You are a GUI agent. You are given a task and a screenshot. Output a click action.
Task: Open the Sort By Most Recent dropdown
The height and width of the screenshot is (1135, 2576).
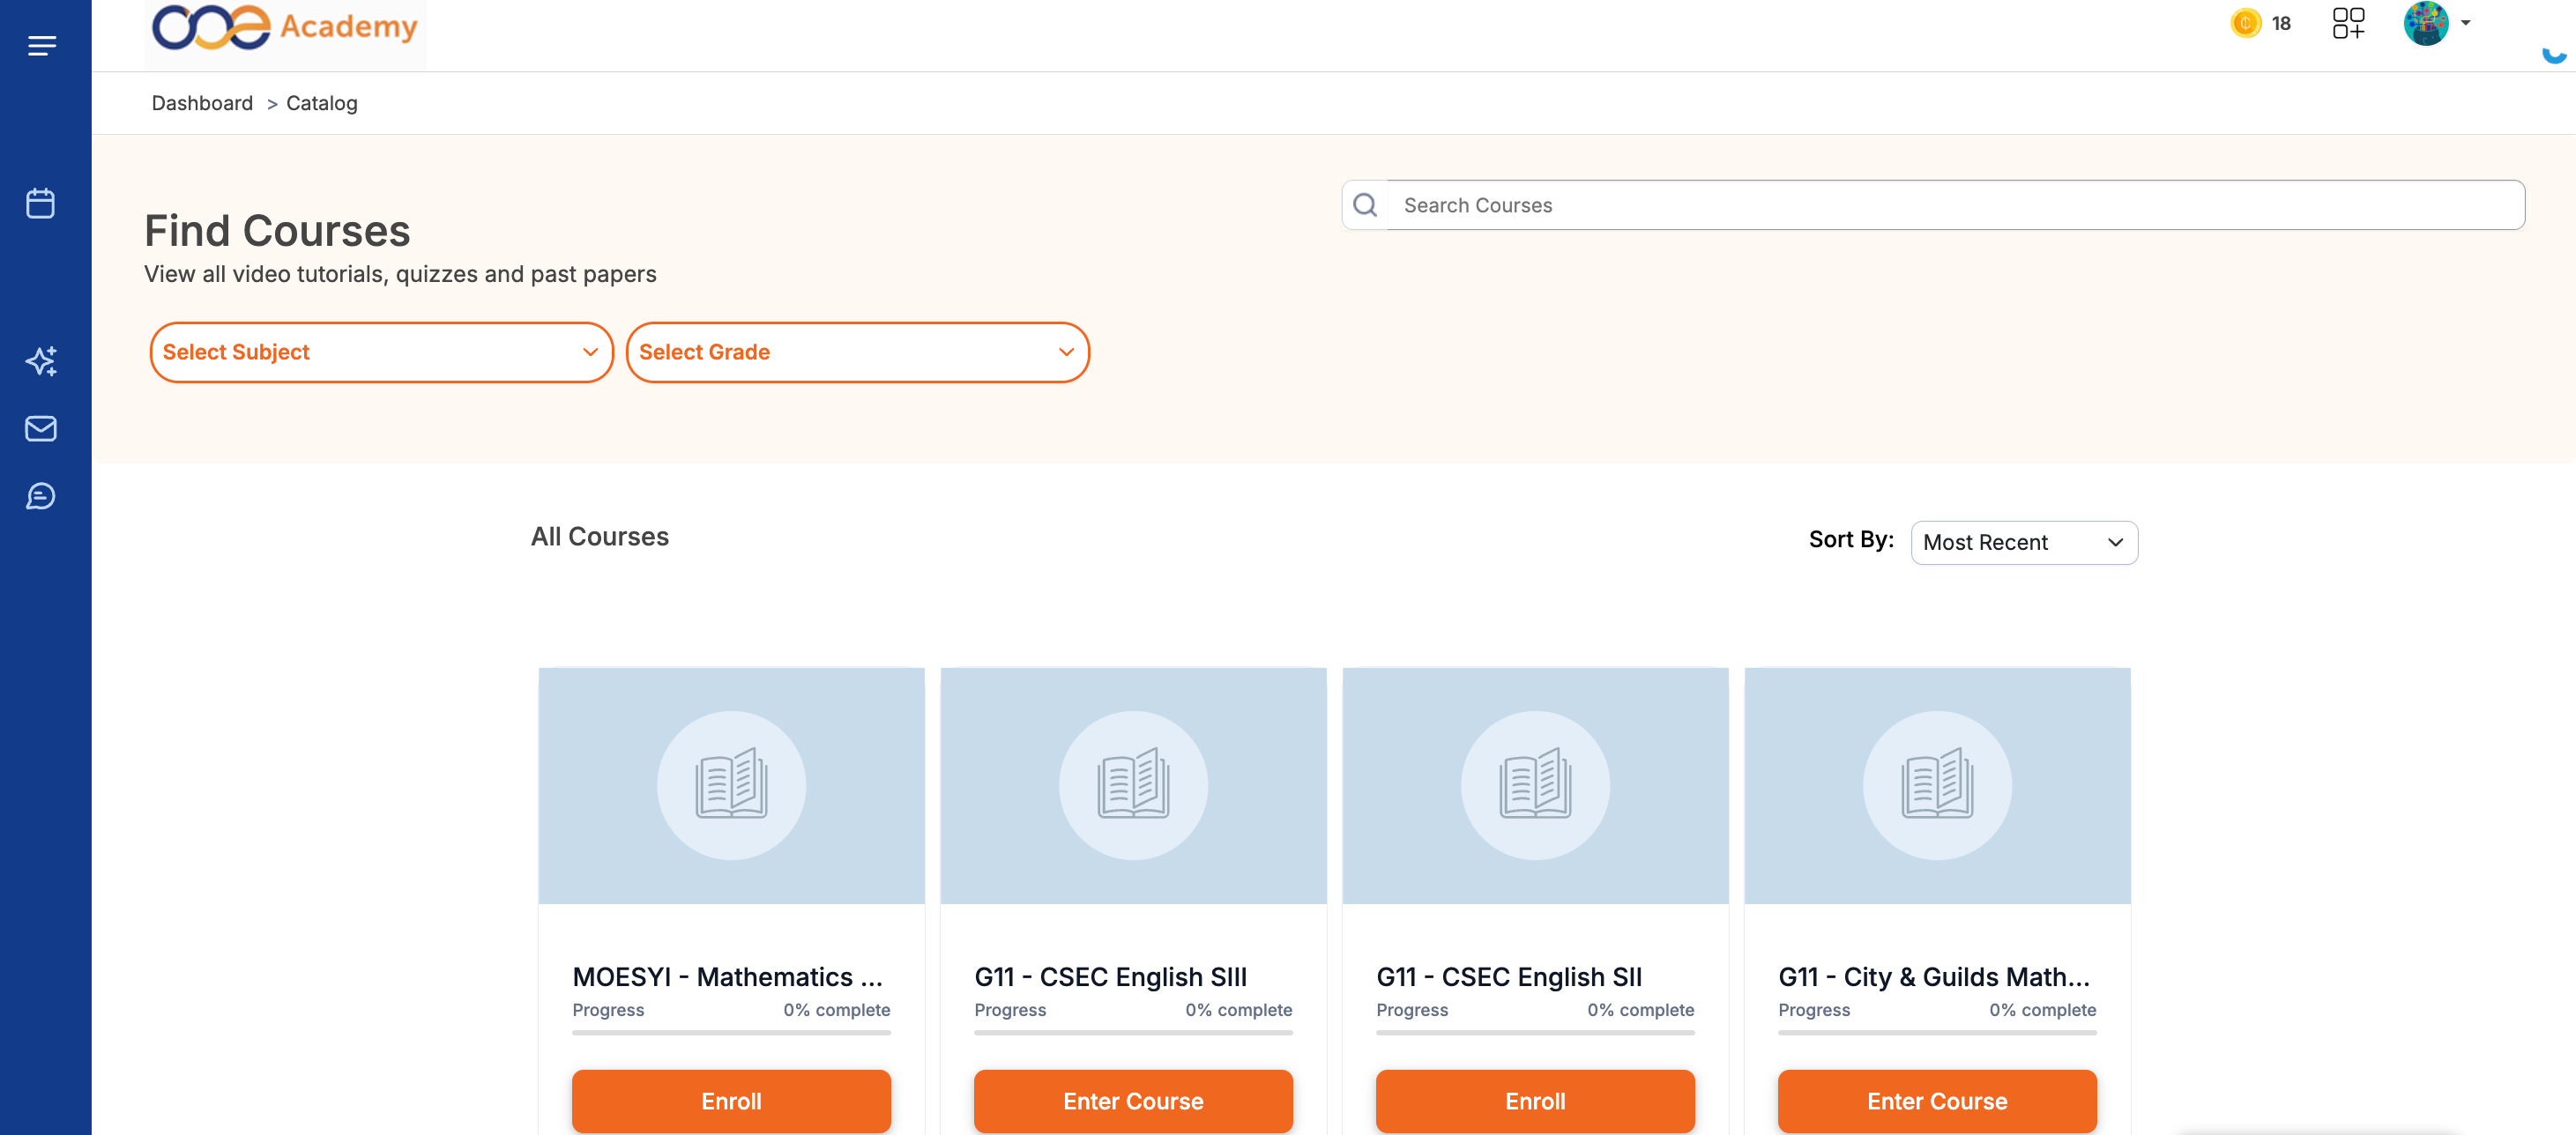click(x=2024, y=542)
